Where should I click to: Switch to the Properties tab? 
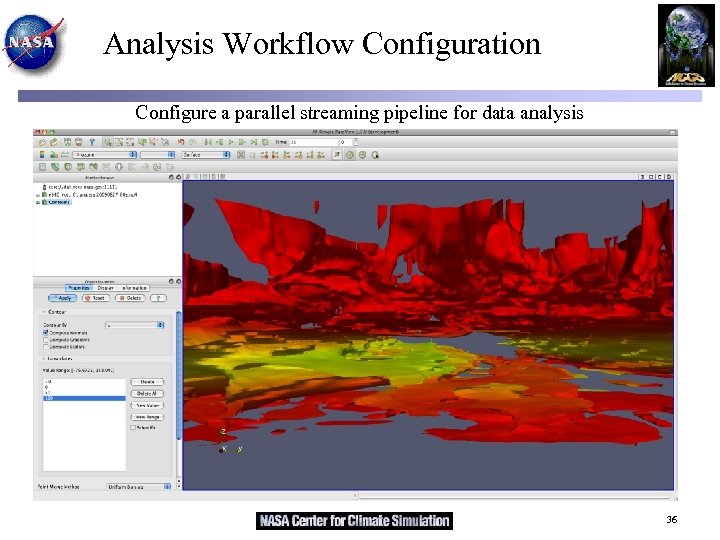(79, 288)
